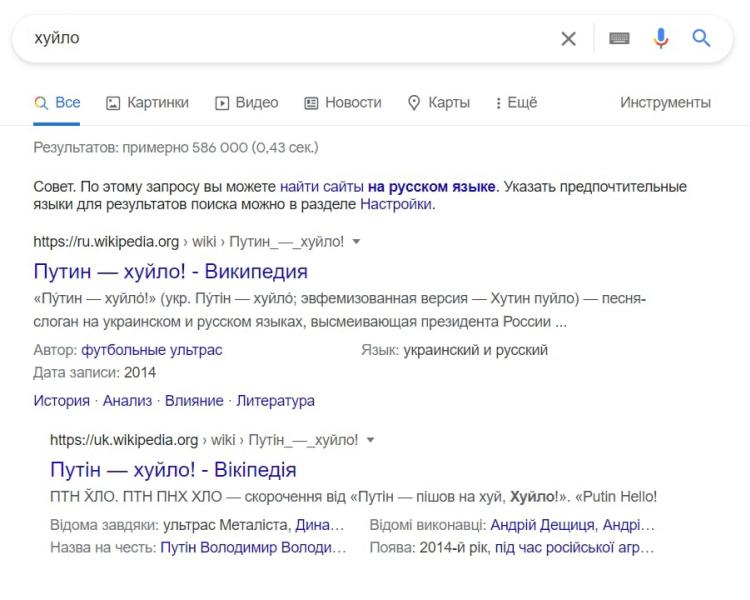
Task: Open Влияние sitelink
Action: pyautogui.click(x=194, y=400)
